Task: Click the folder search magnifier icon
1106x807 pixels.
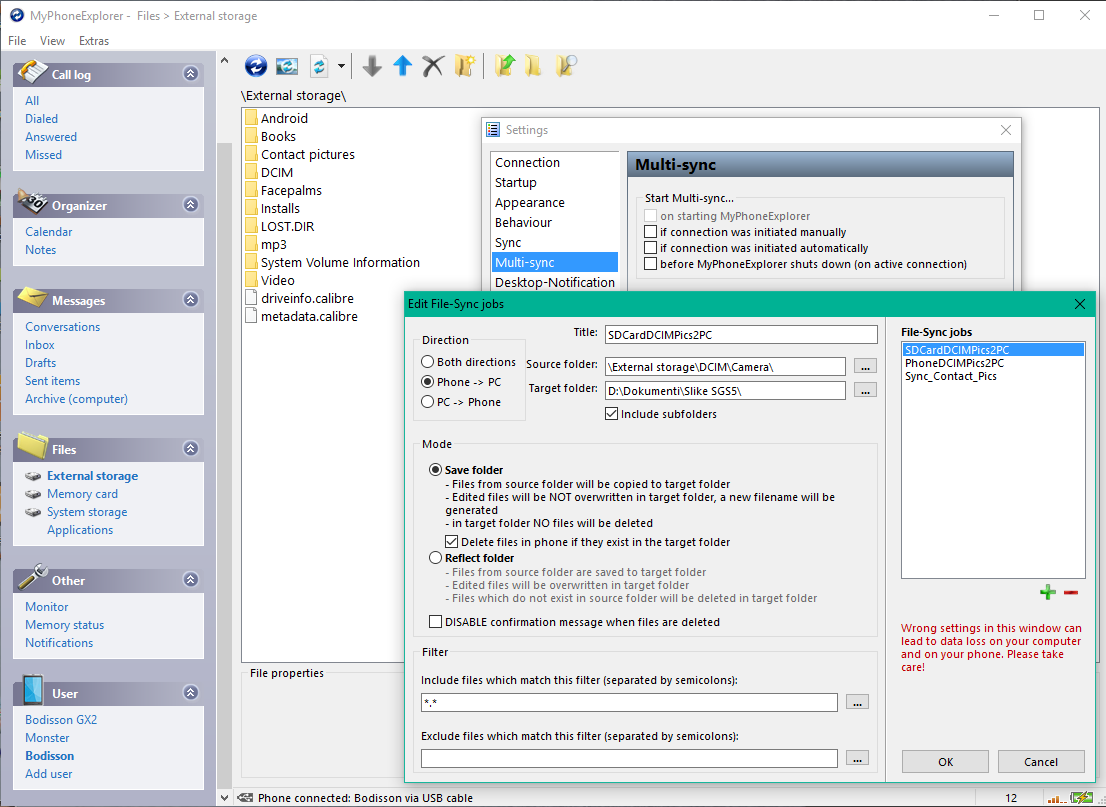Action: [x=567, y=66]
